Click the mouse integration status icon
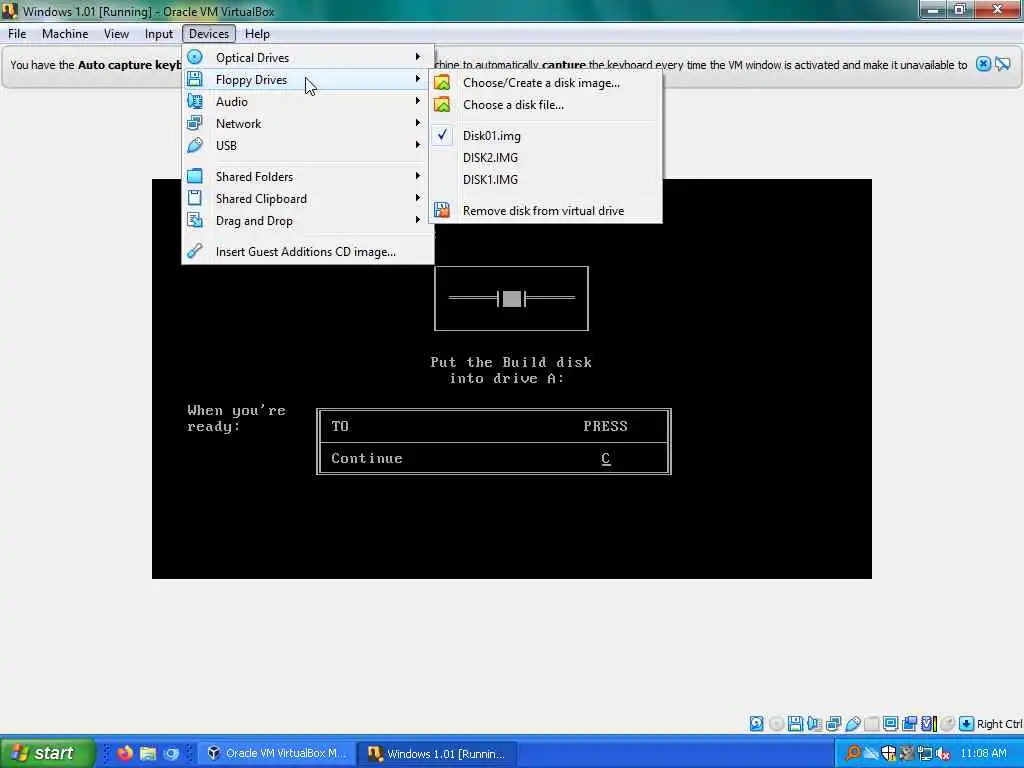The height and width of the screenshot is (768, 1024). pyautogui.click(x=948, y=724)
